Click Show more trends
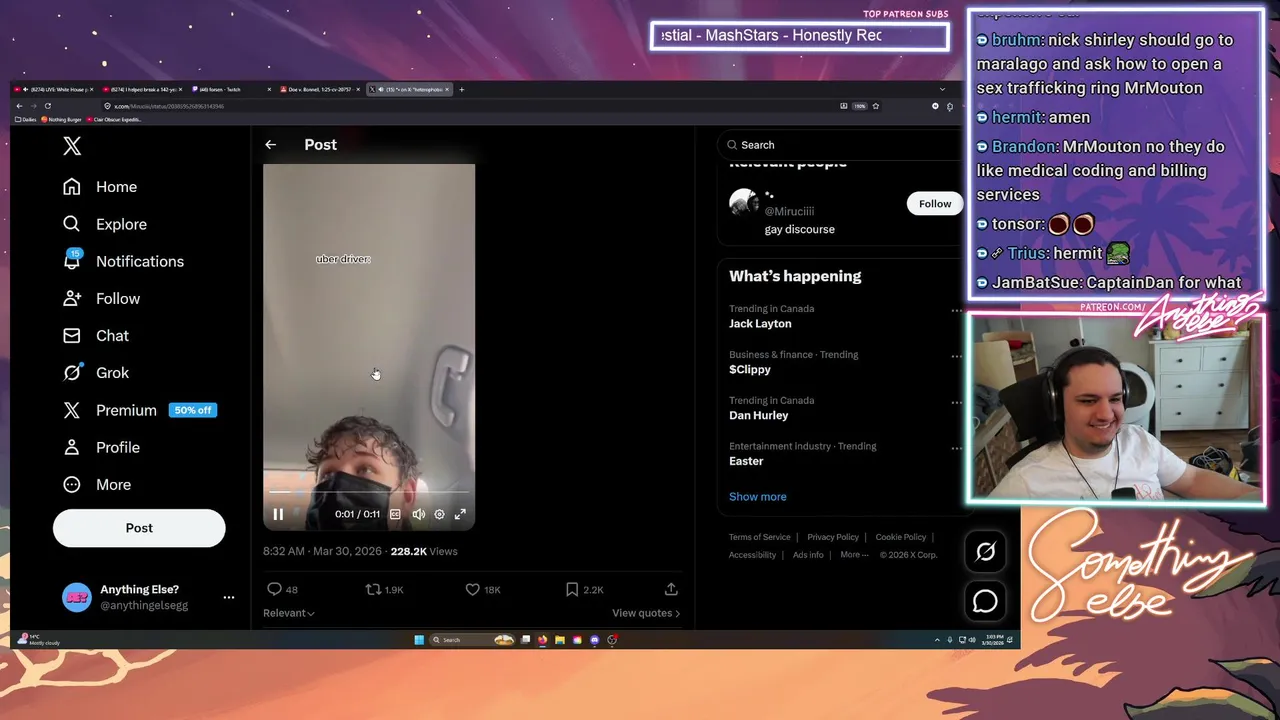Viewport: 1280px width, 720px height. [757, 496]
